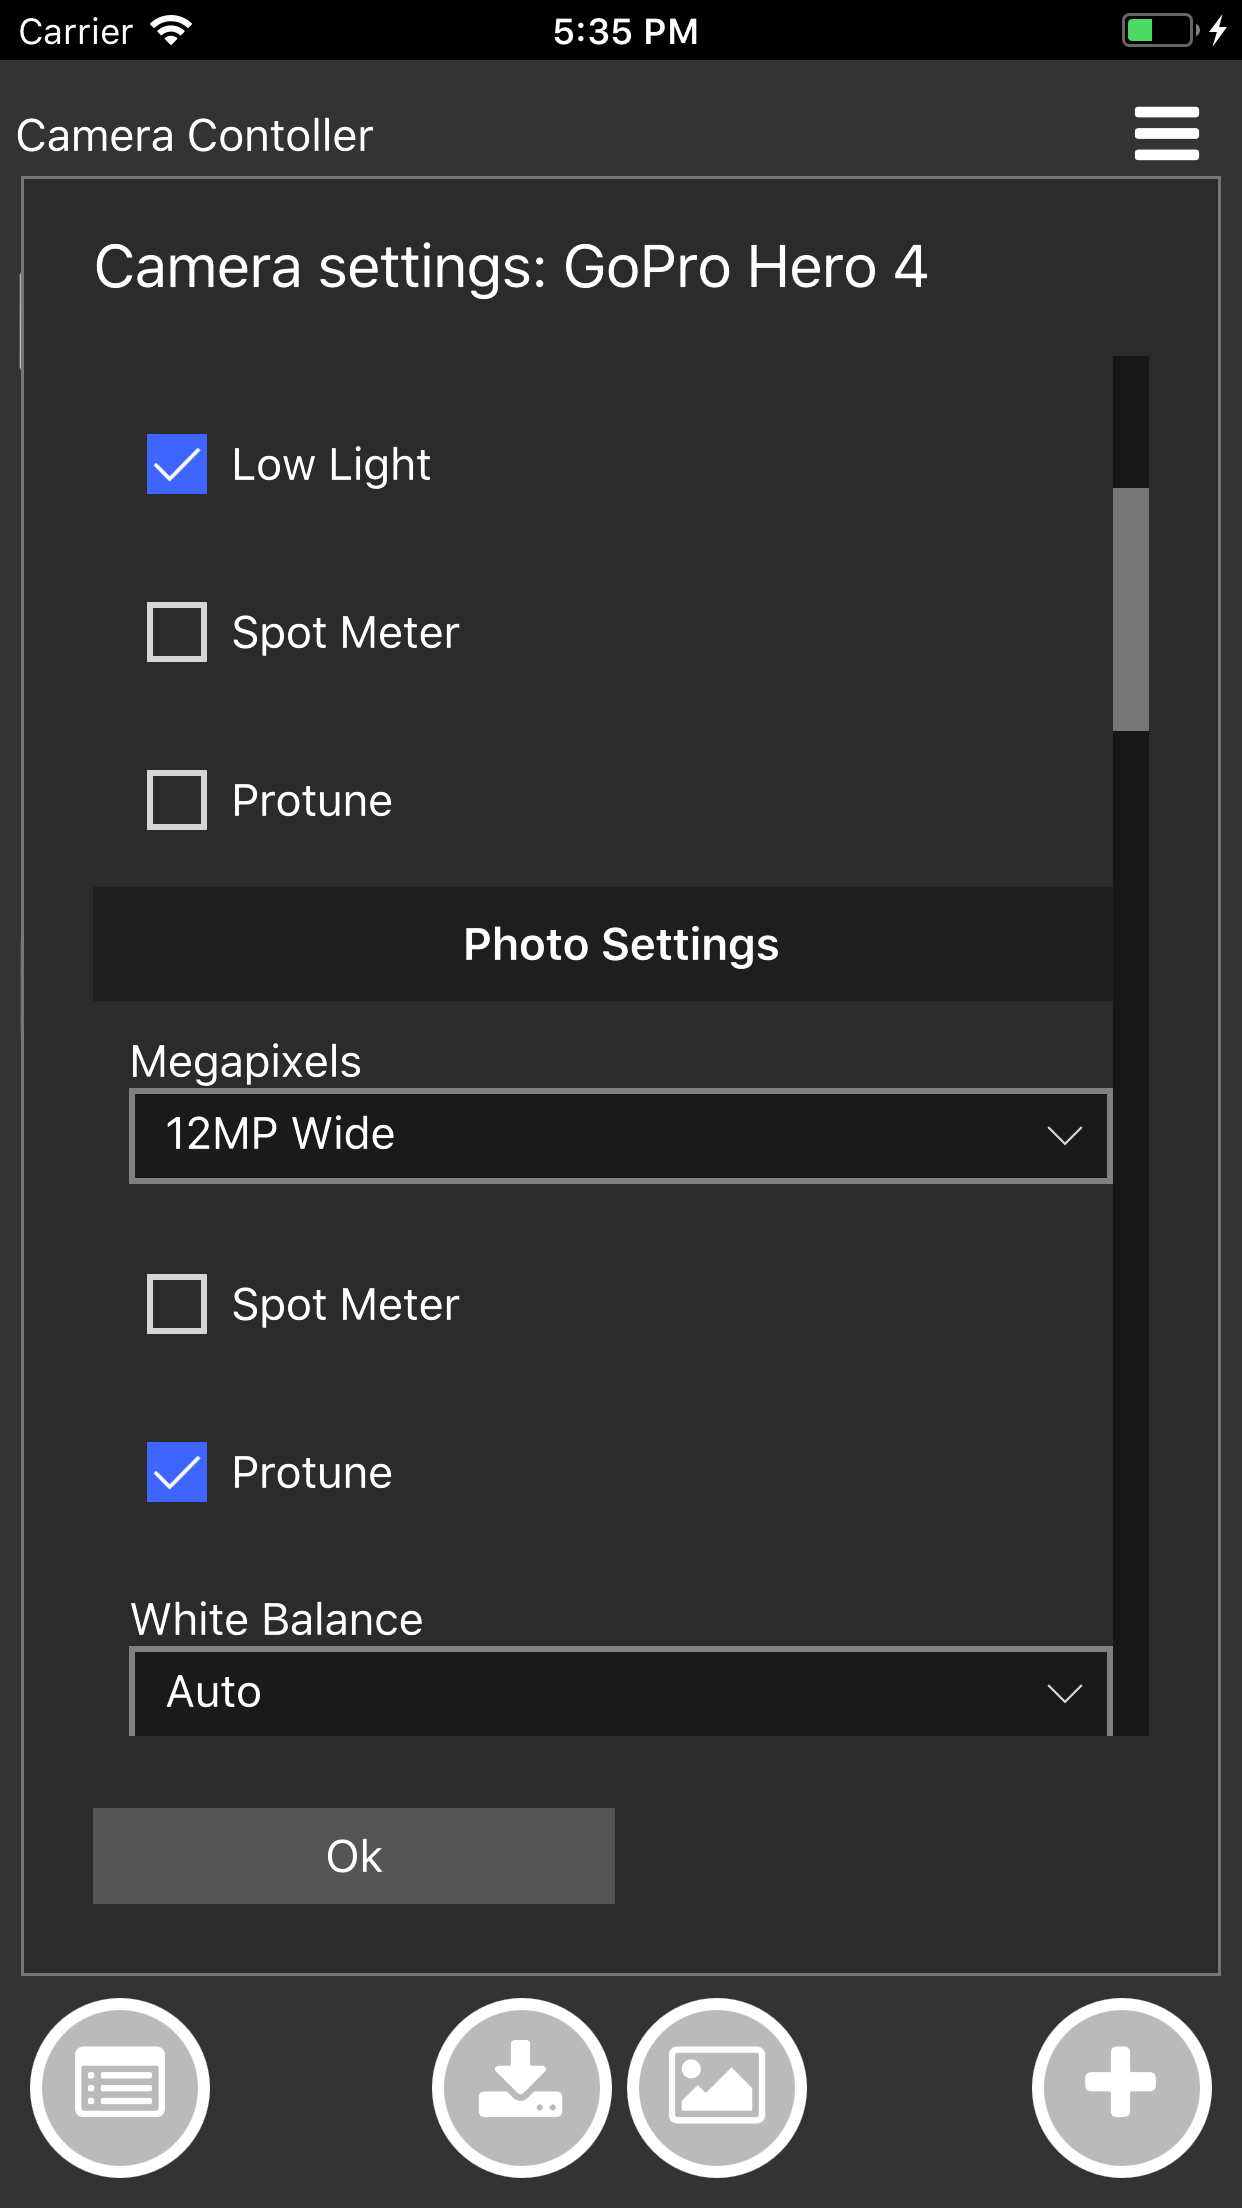Screen dimensions: 1242x2208
Task: Disable Protune under Photo Settings
Action: point(177,1472)
